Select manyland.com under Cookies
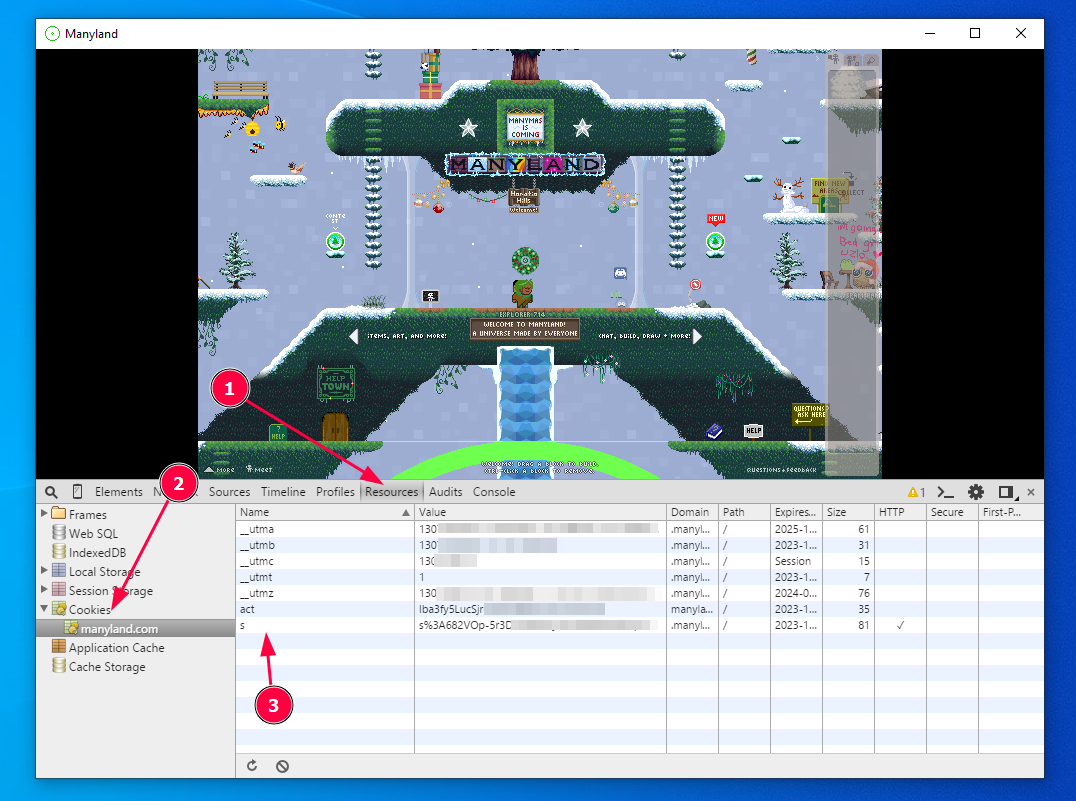Viewport: 1076px width, 801px height. tap(119, 629)
